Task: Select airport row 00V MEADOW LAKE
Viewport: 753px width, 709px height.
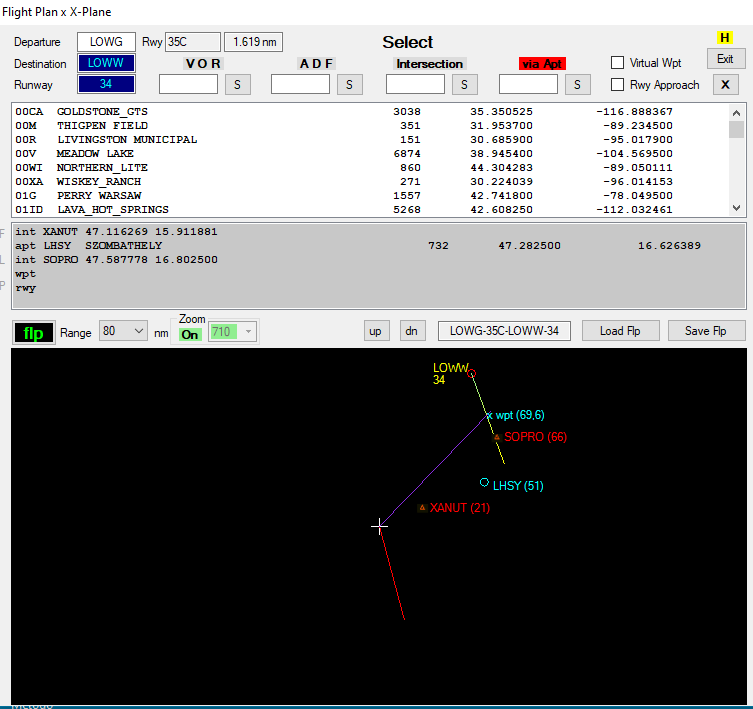Action: click(x=370, y=153)
